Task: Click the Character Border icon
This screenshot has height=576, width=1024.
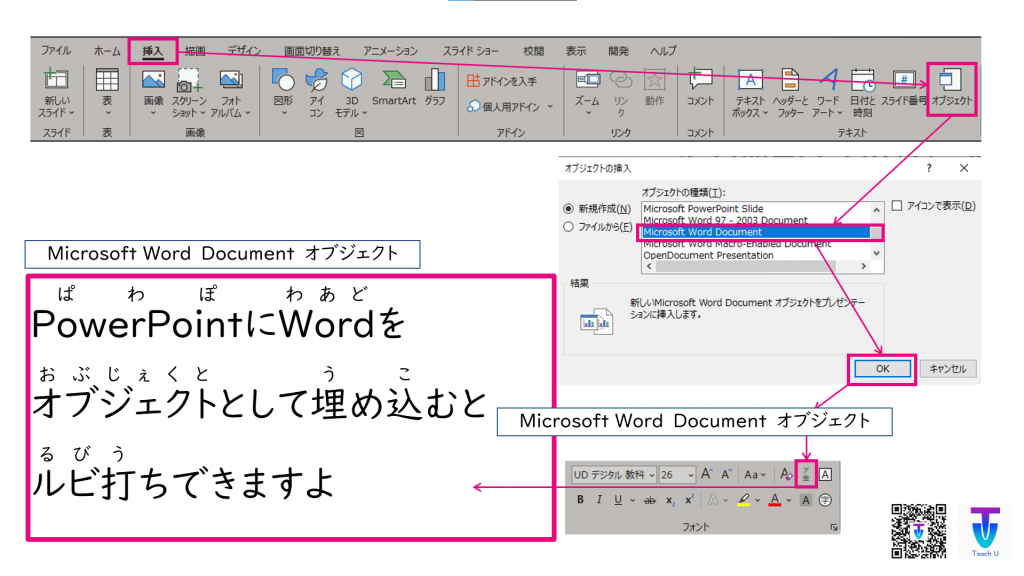Action: coord(825,475)
